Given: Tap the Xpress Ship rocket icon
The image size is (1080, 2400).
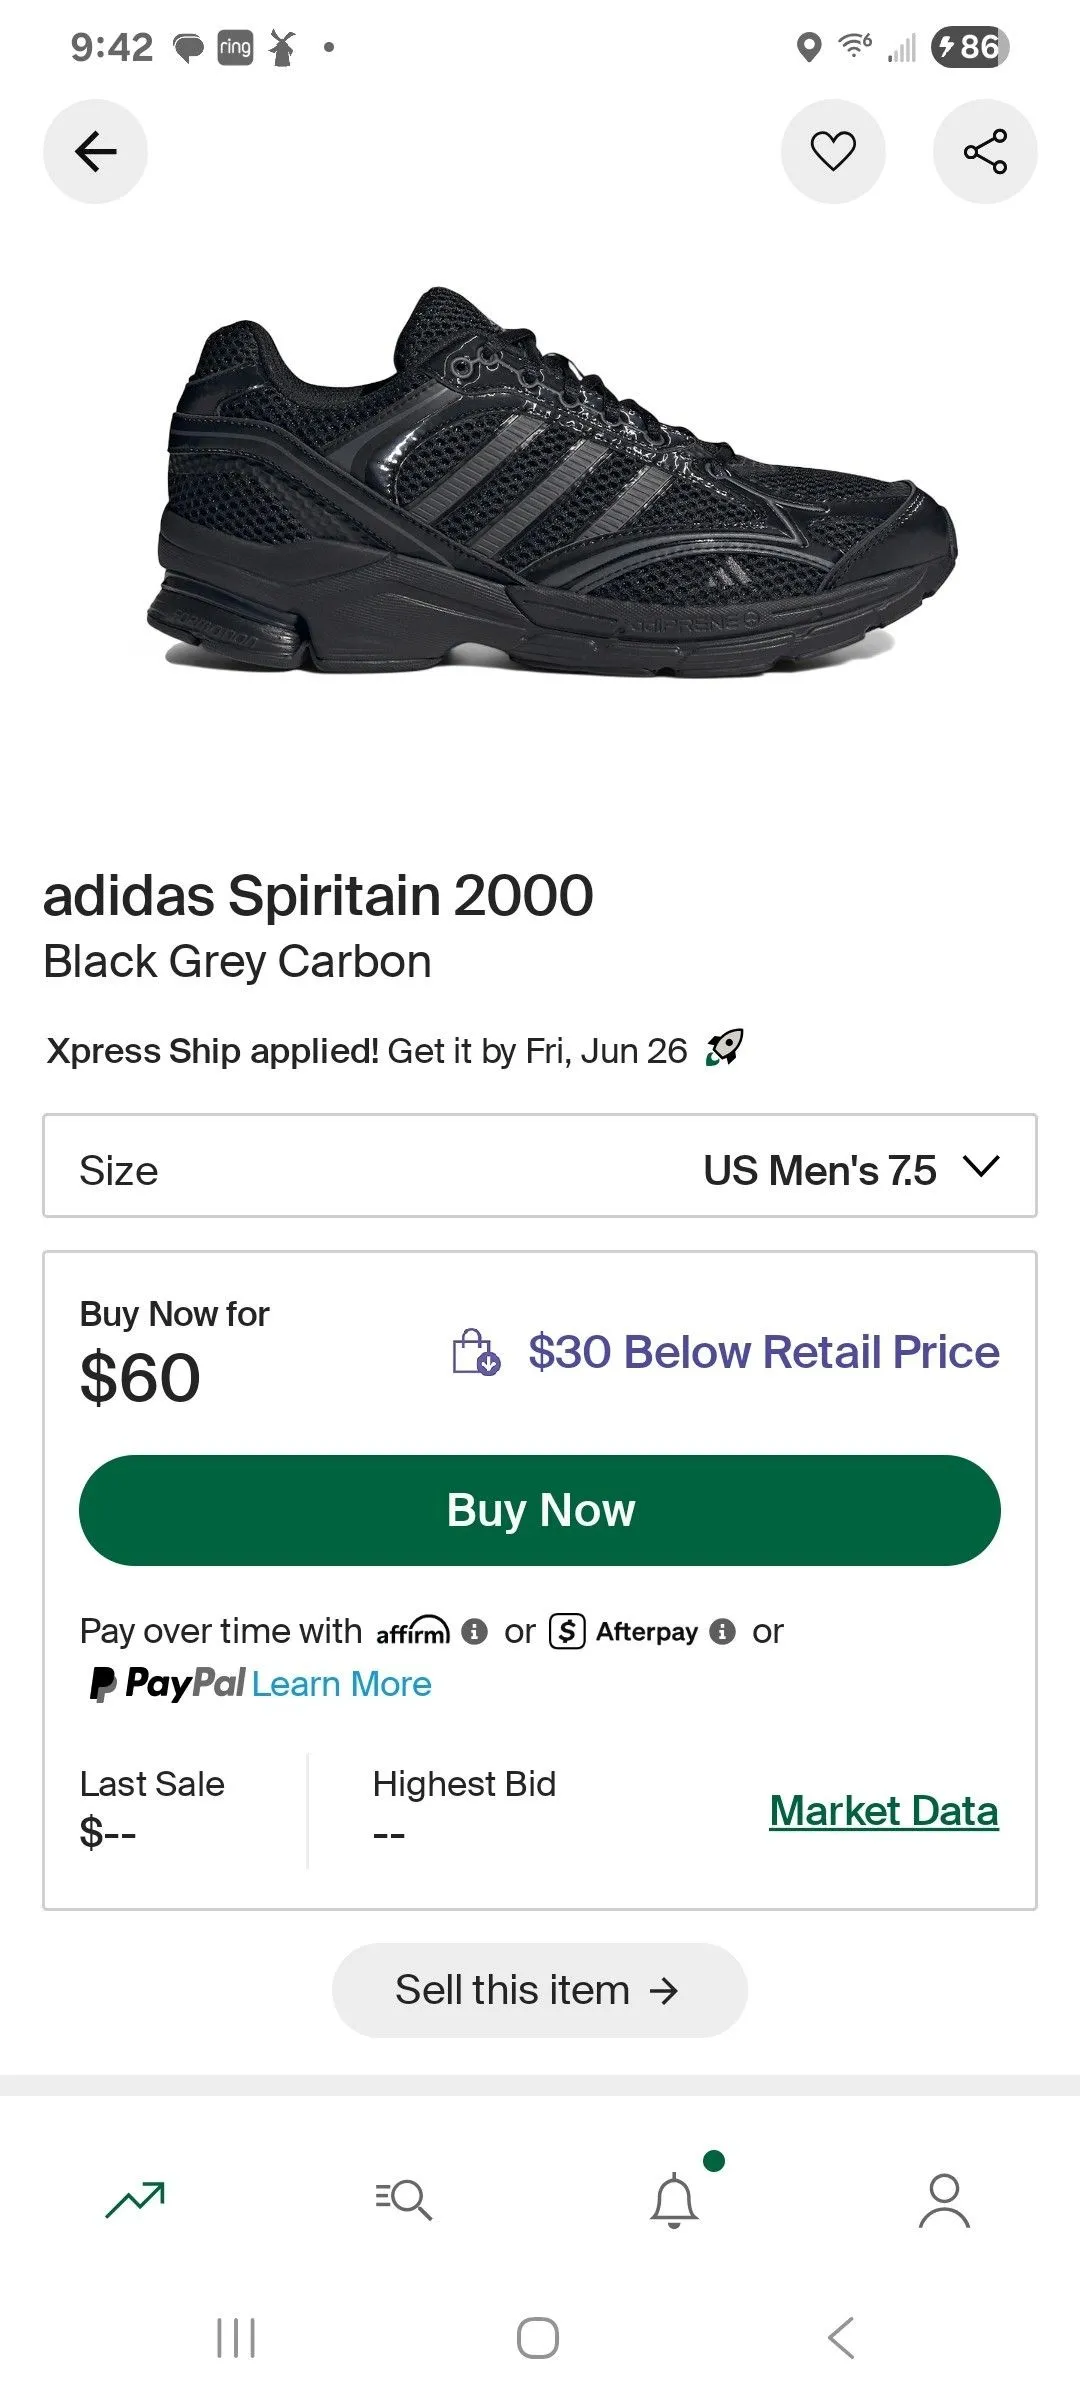Looking at the screenshot, I should tap(725, 1048).
